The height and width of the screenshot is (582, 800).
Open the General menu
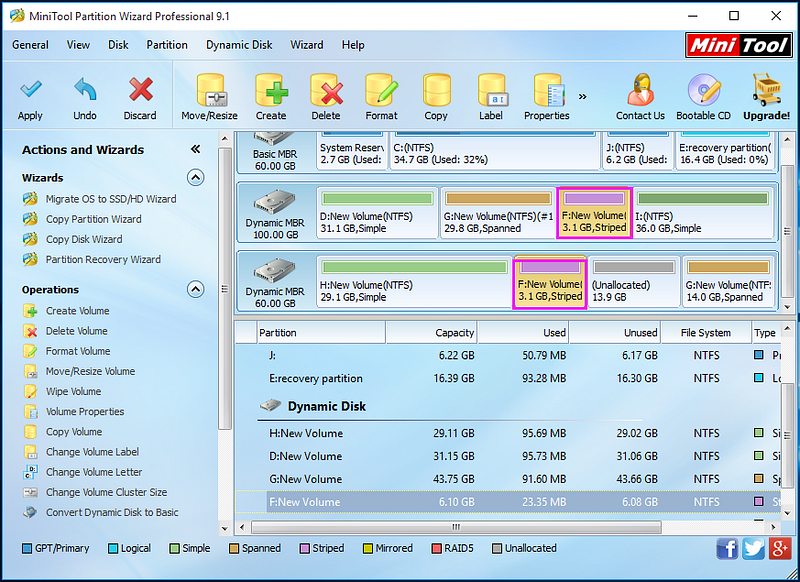click(x=30, y=45)
